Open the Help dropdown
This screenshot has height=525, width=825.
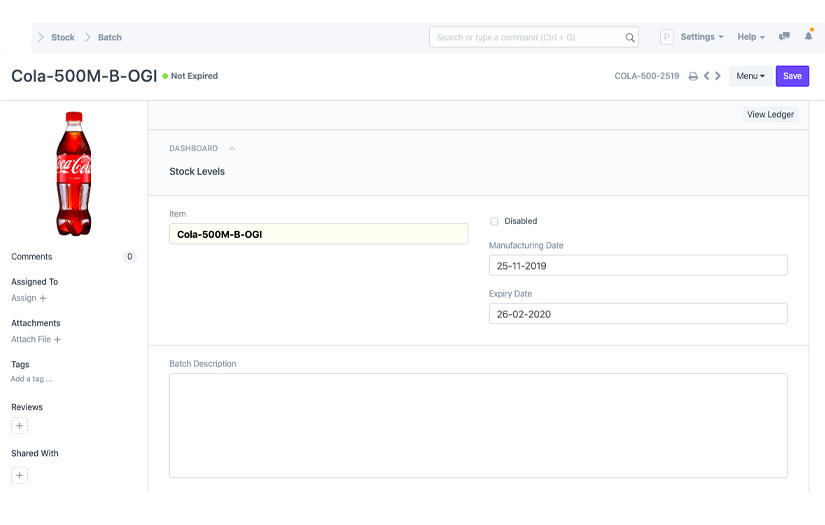[x=751, y=37]
